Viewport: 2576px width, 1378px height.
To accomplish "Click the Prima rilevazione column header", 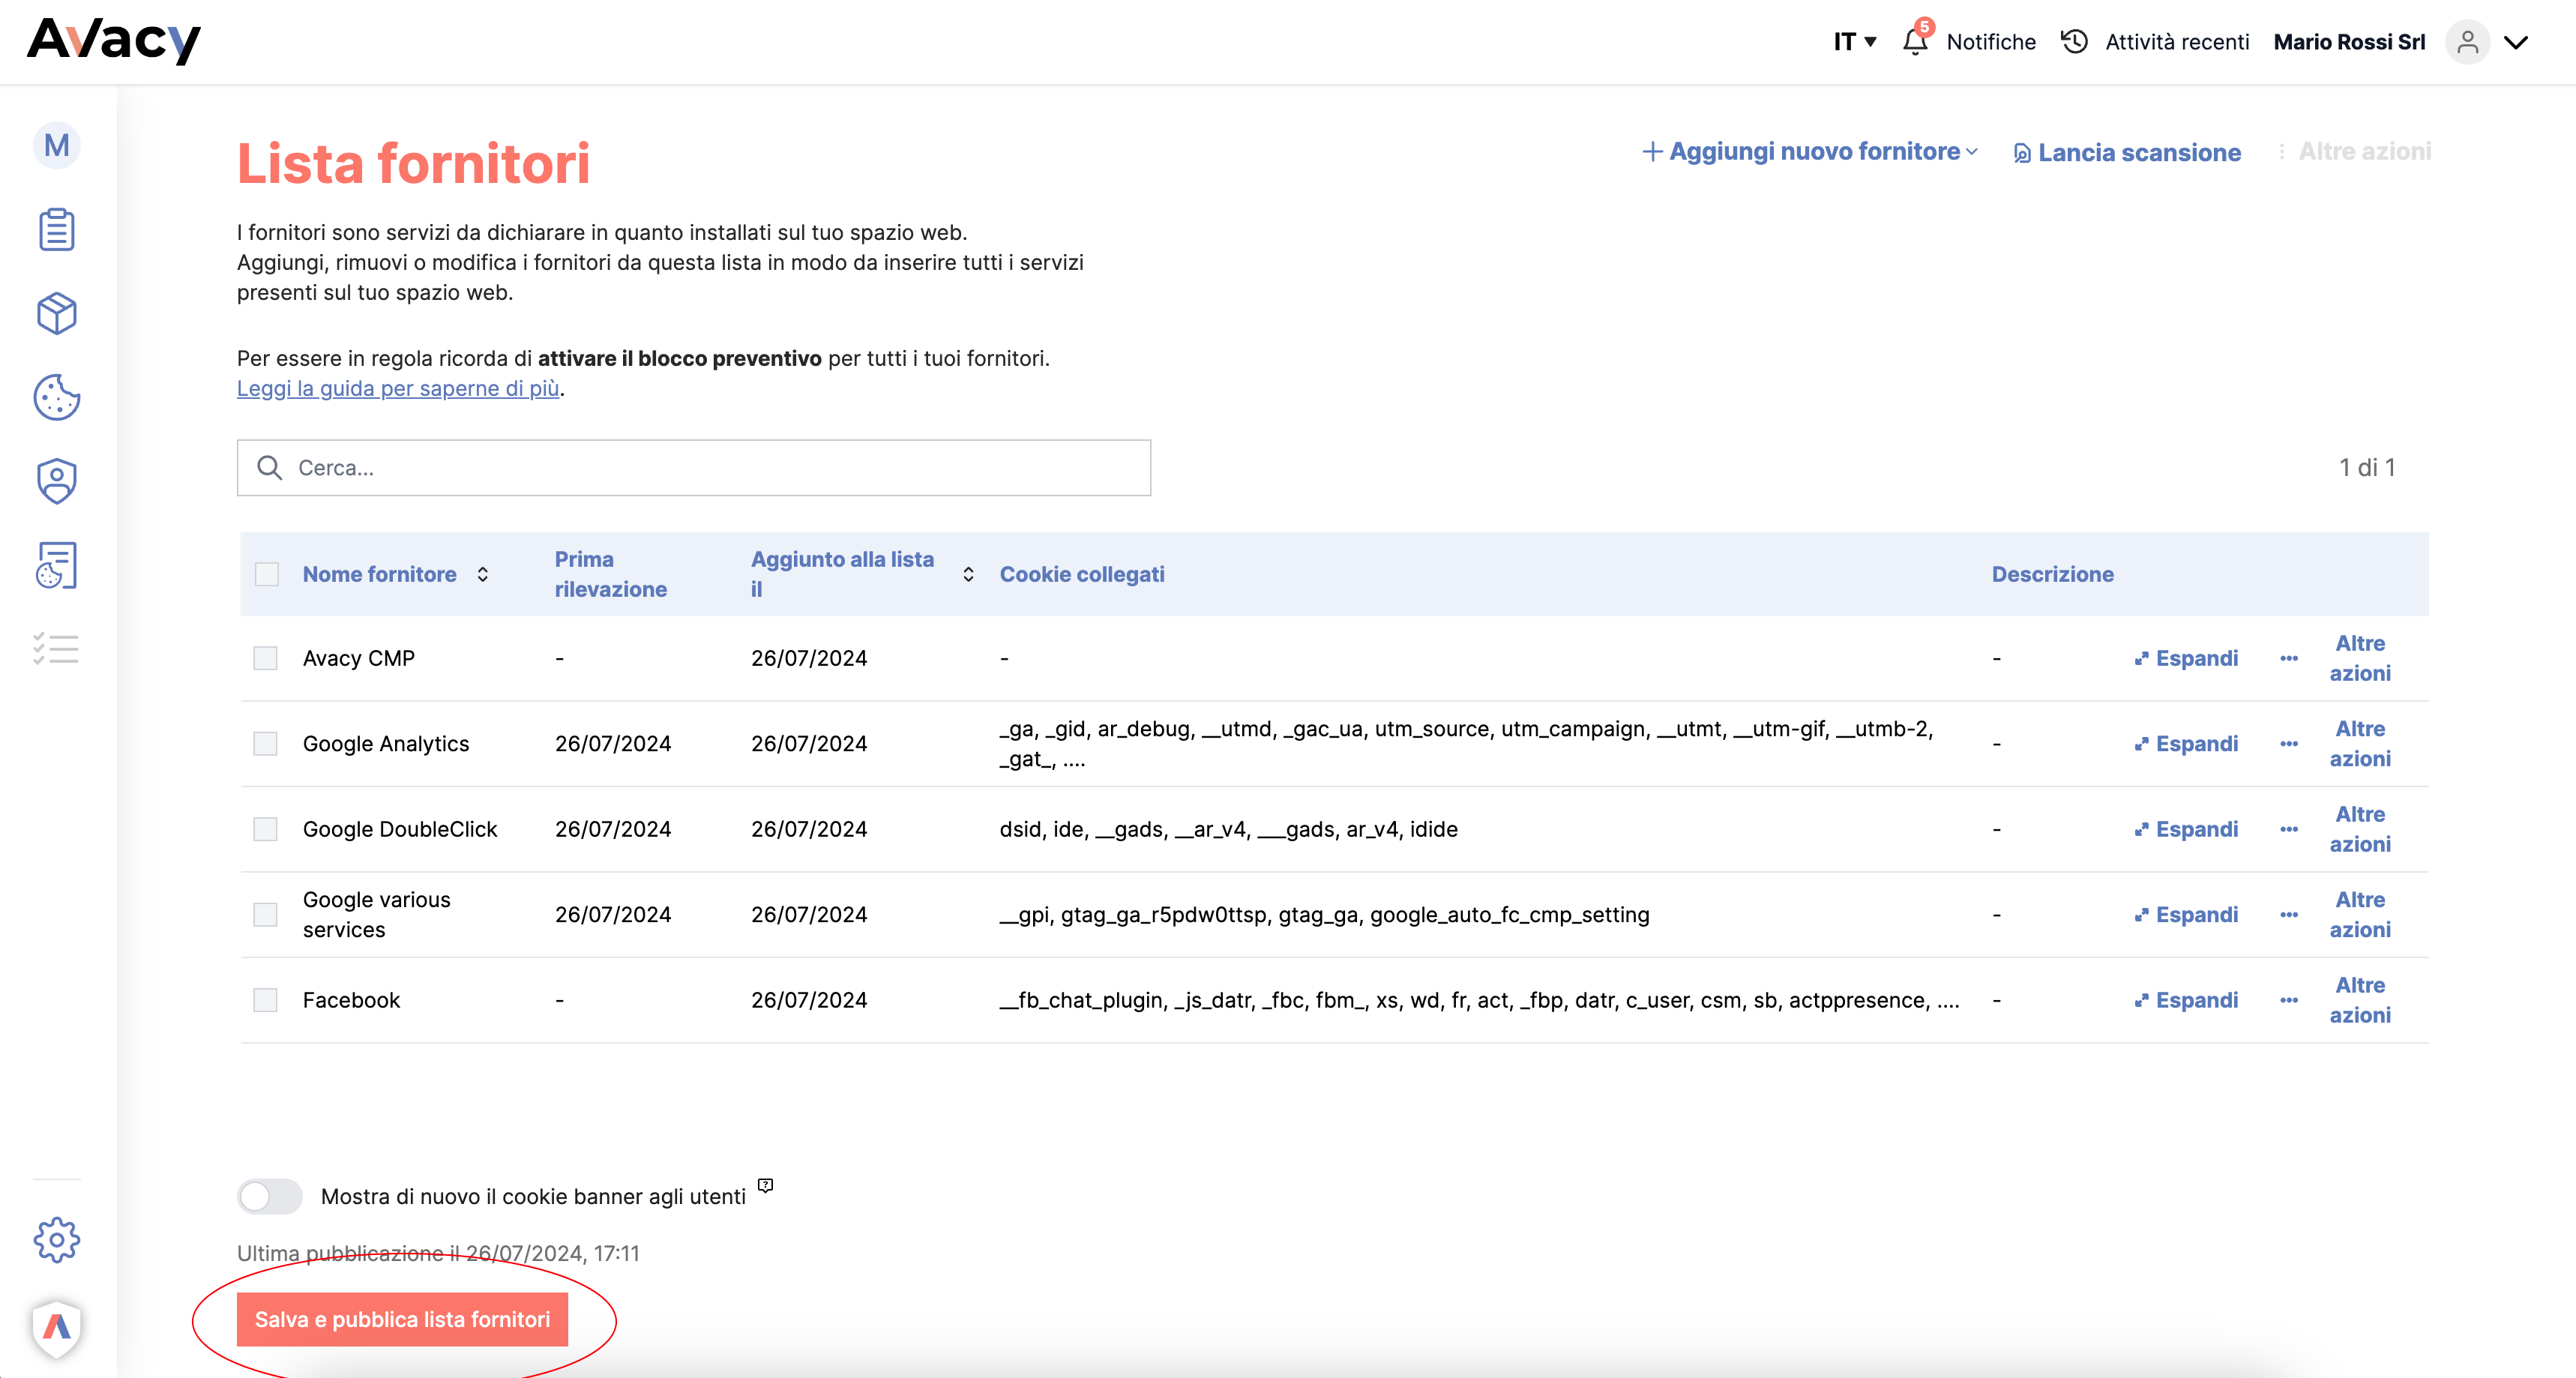I will (610, 575).
